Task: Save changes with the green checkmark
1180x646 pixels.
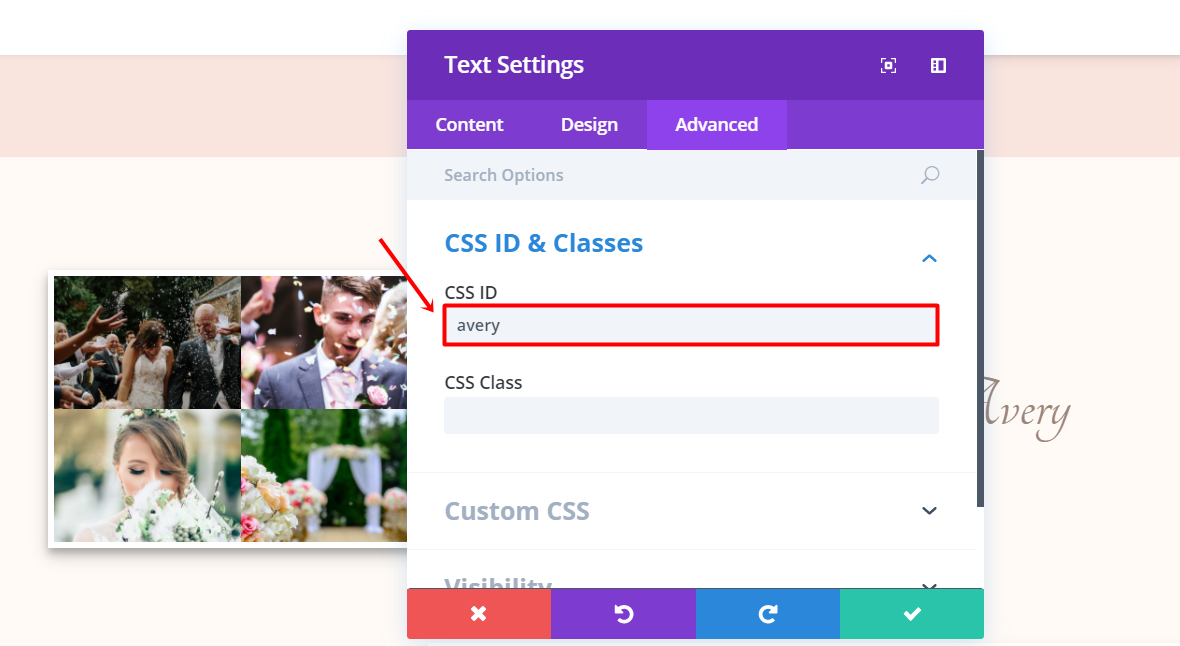Action: click(912, 614)
